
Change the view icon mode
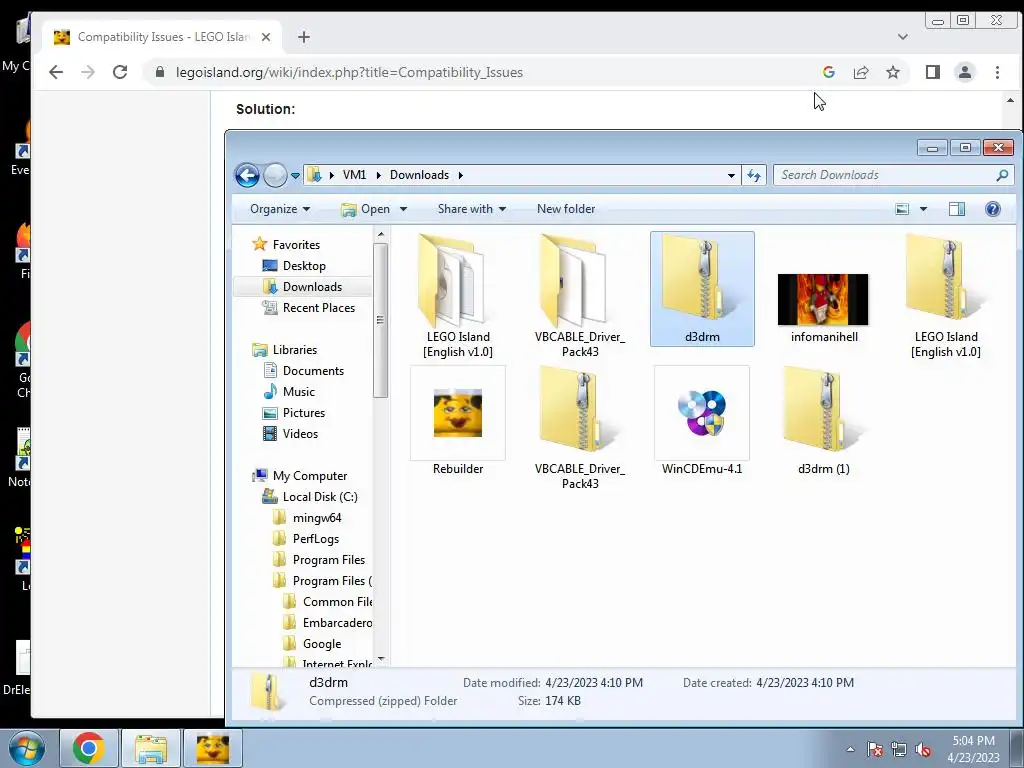[x=902, y=209]
